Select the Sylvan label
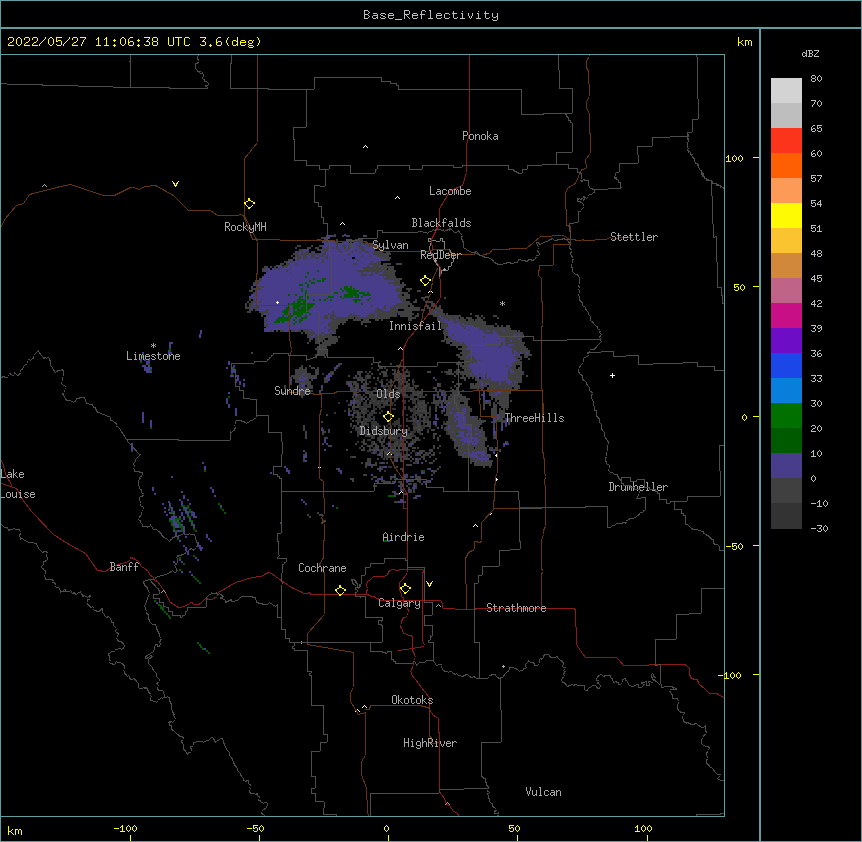Image resolution: width=862 pixels, height=842 pixels. point(390,245)
